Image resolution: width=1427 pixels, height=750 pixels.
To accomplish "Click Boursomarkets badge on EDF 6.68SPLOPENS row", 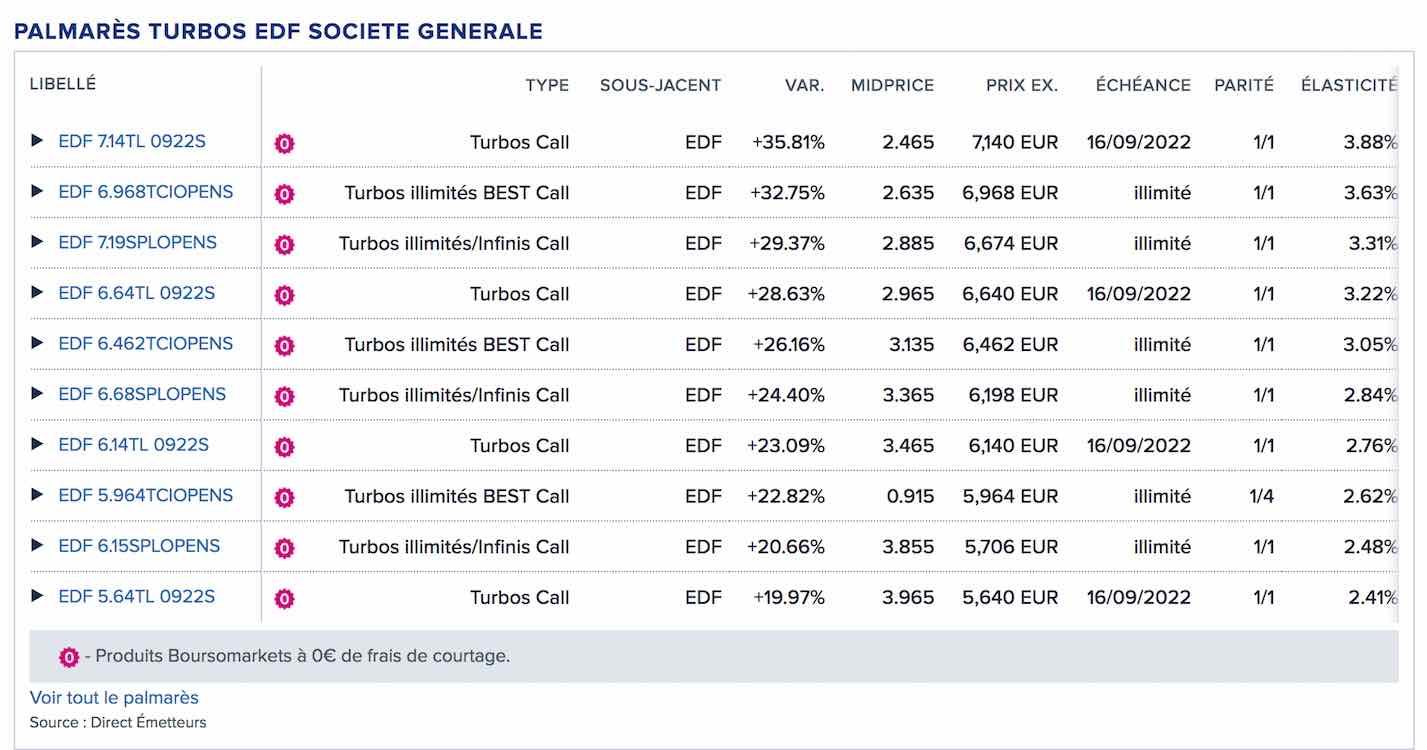I will [x=285, y=396].
